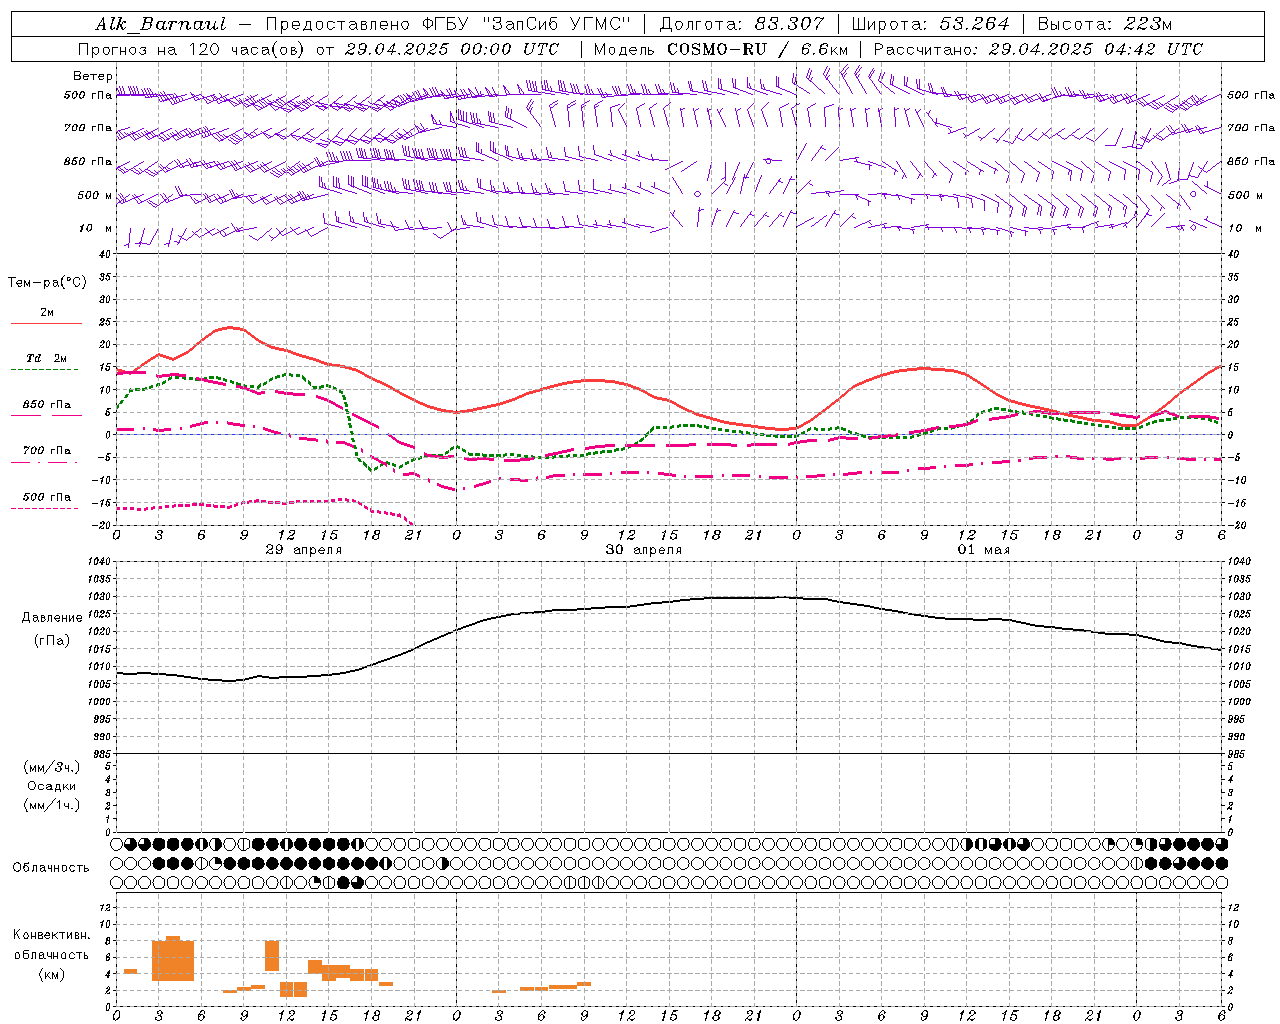Click the (гПа) unit label under Давление

[x=52, y=641]
